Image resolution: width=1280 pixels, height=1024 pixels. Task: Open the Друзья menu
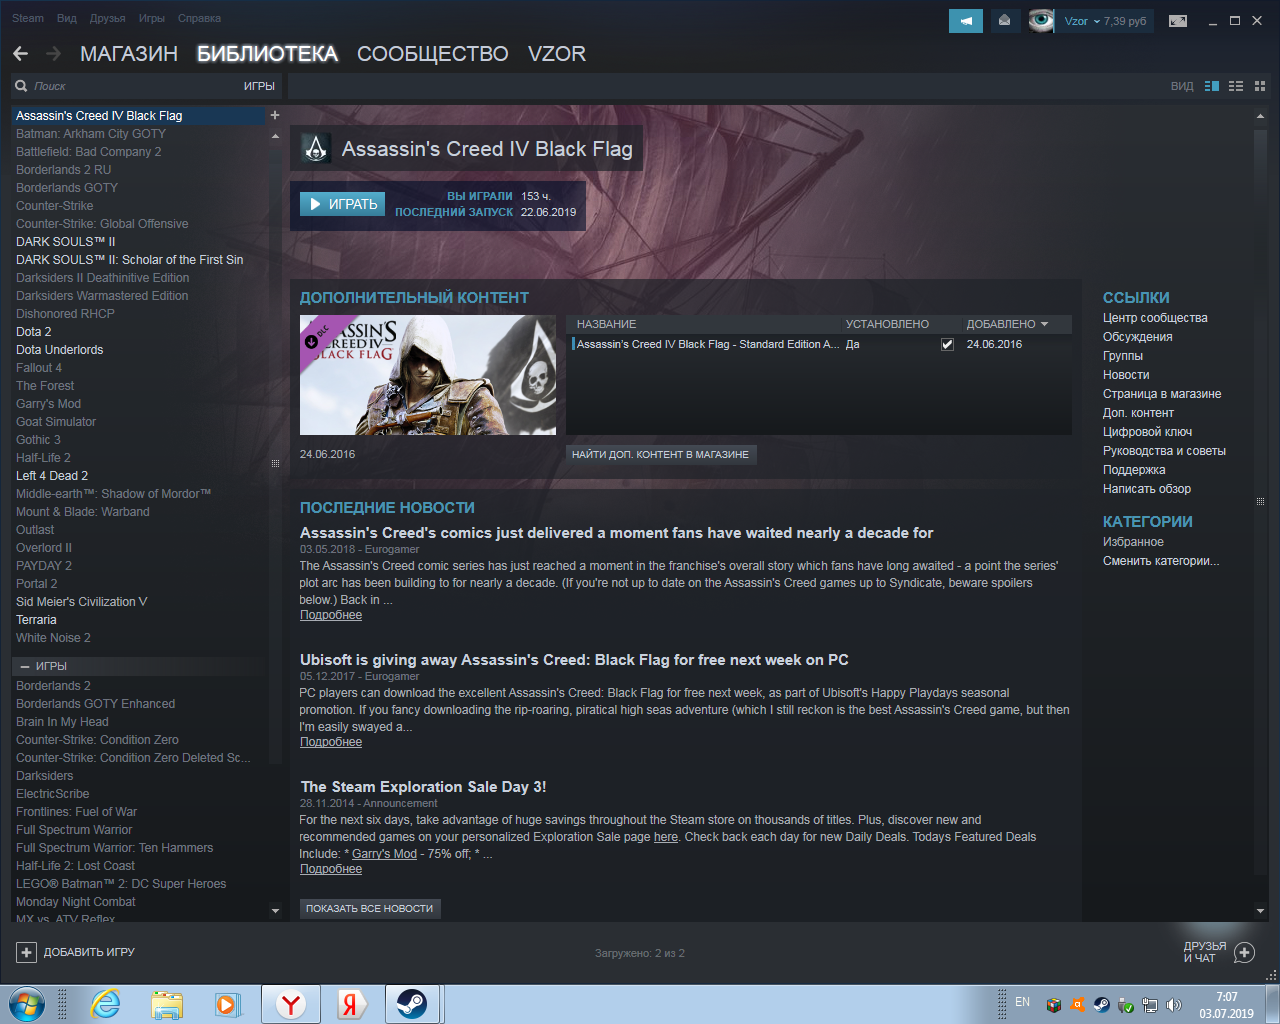(x=108, y=18)
